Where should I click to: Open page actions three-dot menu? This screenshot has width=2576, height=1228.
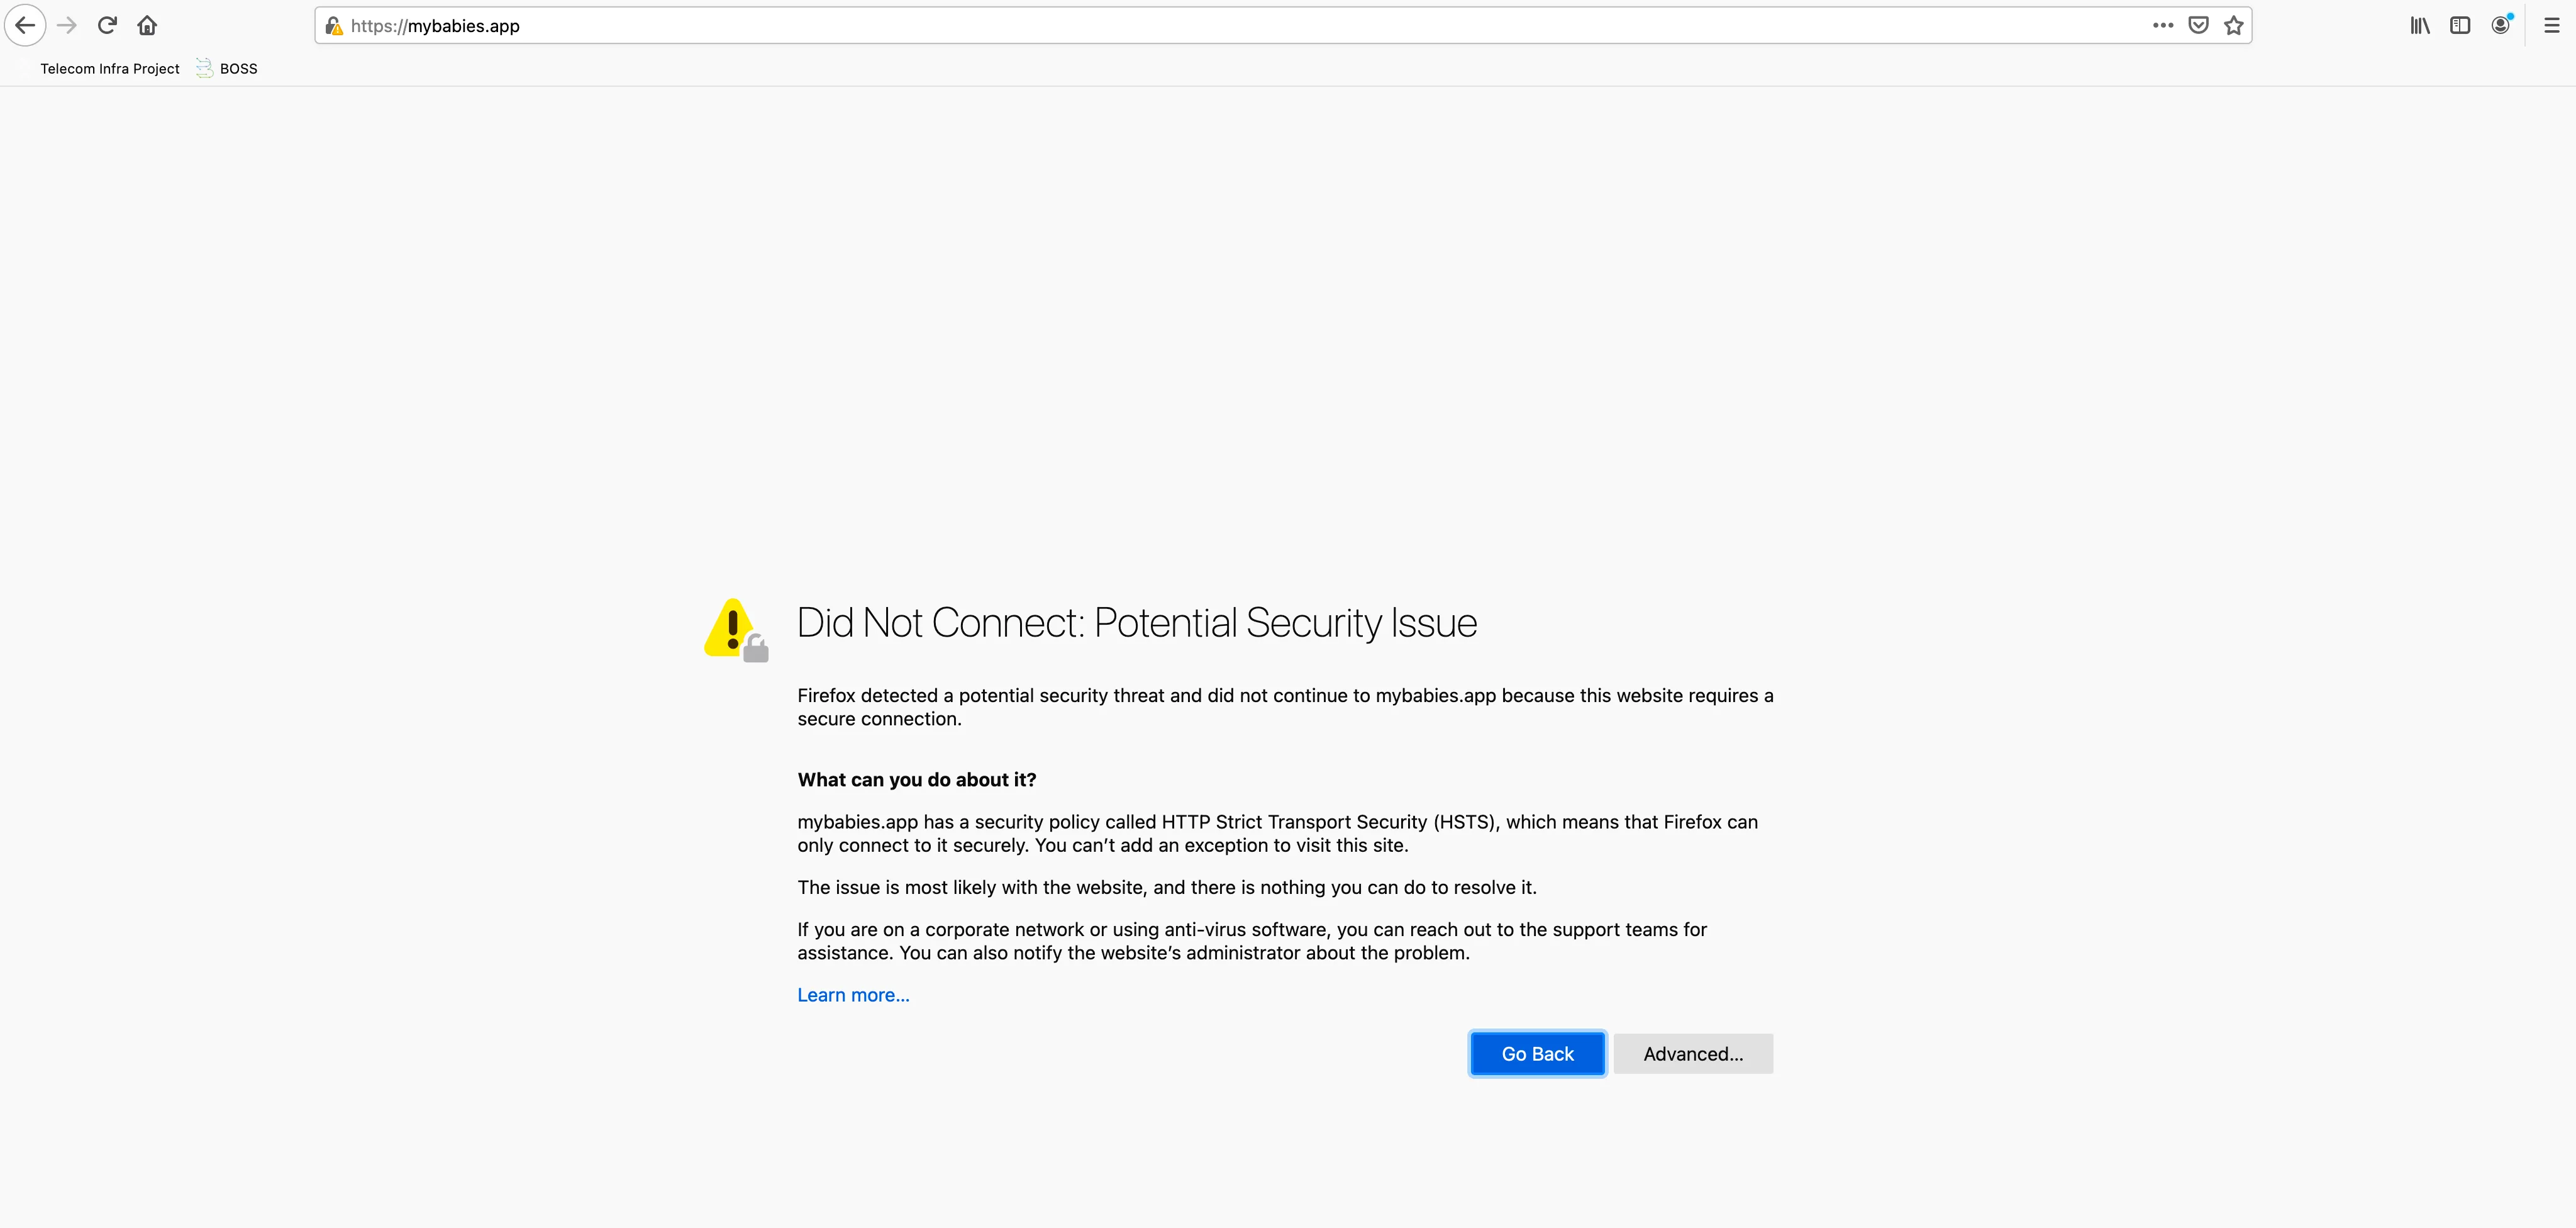[2163, 26]
